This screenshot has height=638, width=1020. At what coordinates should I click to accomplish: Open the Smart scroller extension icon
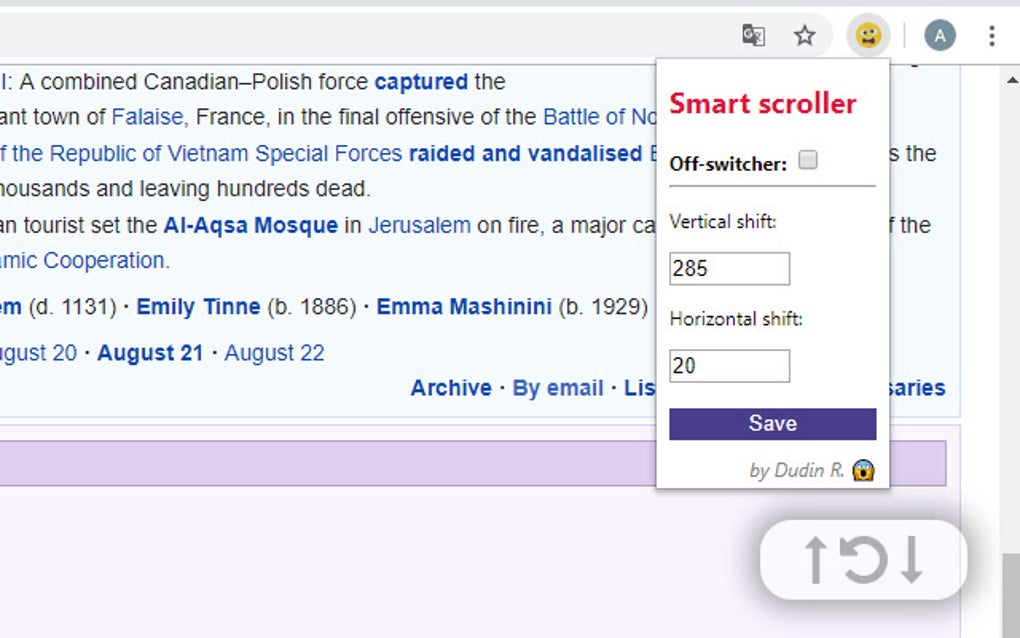tap(868, 36)
